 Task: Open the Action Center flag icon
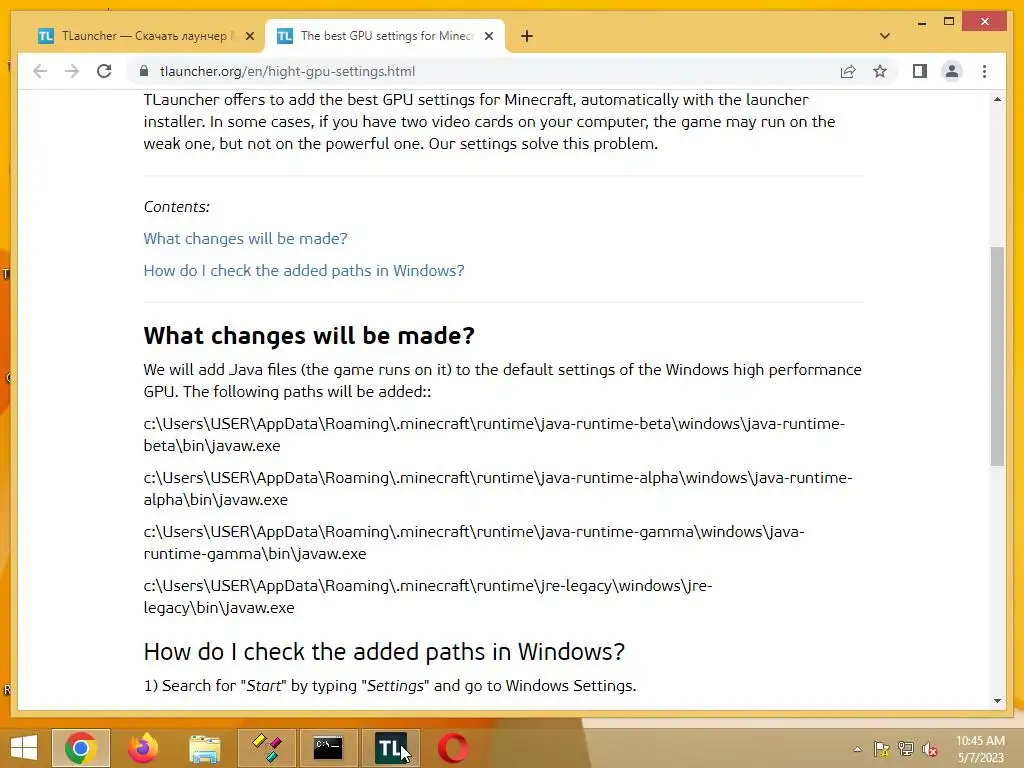[x=882, y=749]
